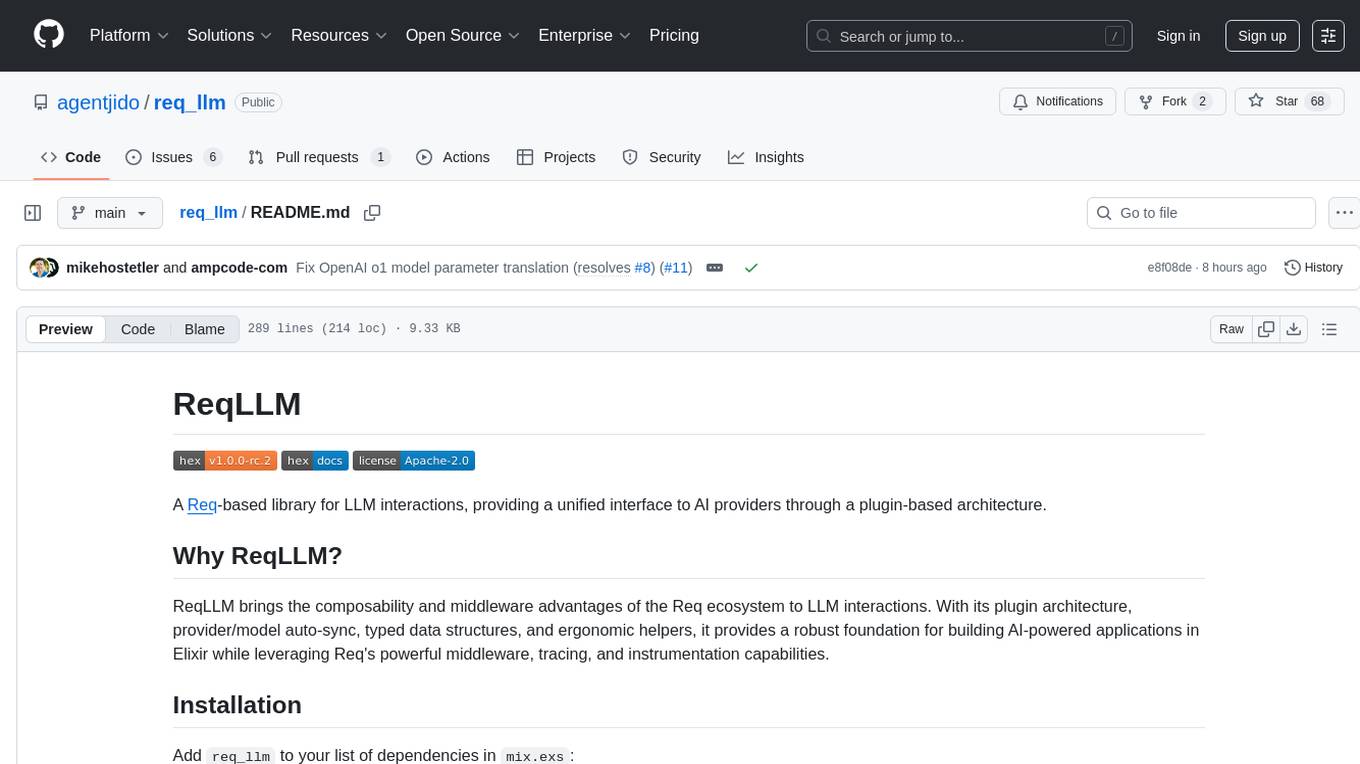
Task: Click the '289 lines (214 loc) · 9.33 KB' text
Action: [354, 329]
